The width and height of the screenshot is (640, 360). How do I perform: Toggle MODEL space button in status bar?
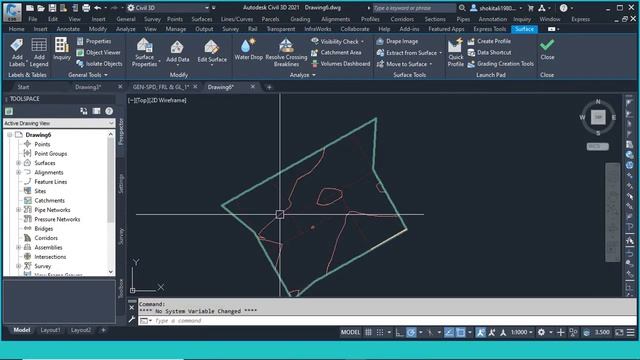click(350, 332)
